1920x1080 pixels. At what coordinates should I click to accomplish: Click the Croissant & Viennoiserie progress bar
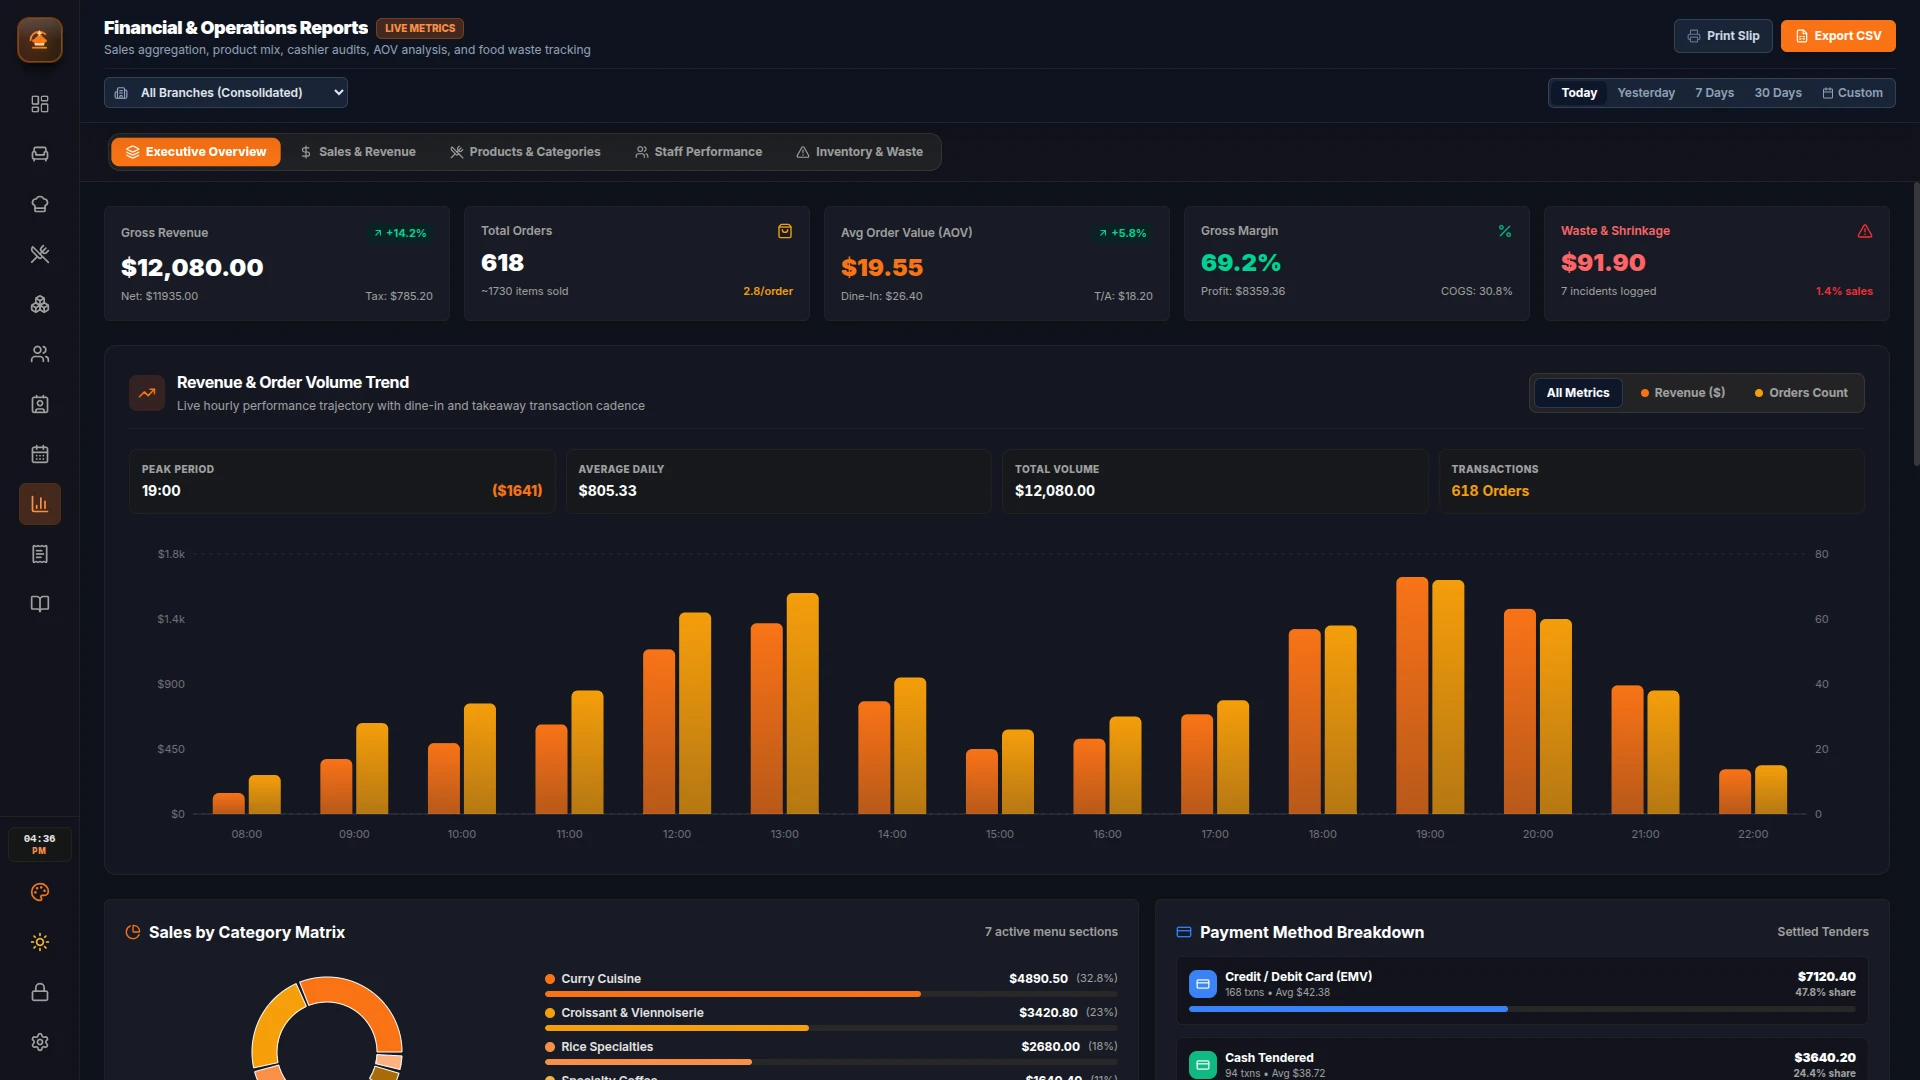831,1028
